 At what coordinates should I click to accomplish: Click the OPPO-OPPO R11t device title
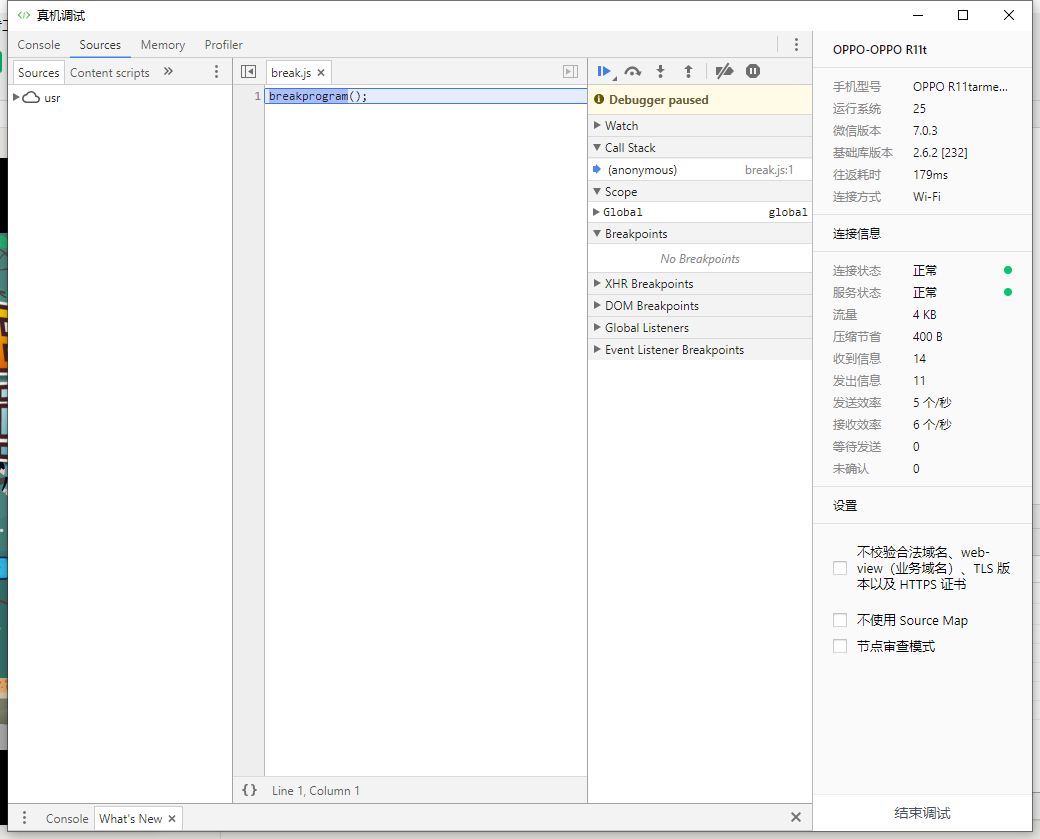[x=879, y=50]
